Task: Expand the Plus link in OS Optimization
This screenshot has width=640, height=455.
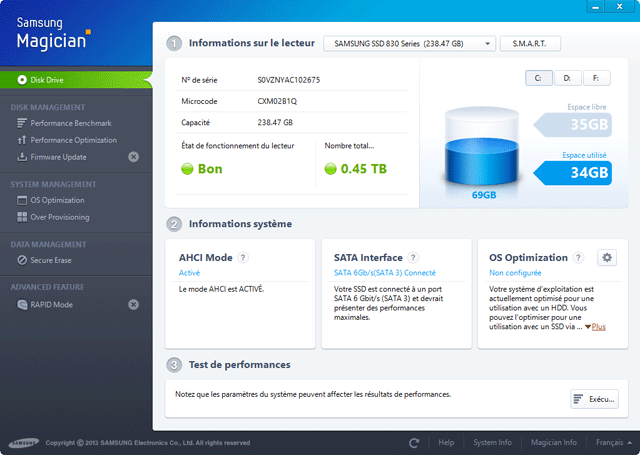Action: 596,327
